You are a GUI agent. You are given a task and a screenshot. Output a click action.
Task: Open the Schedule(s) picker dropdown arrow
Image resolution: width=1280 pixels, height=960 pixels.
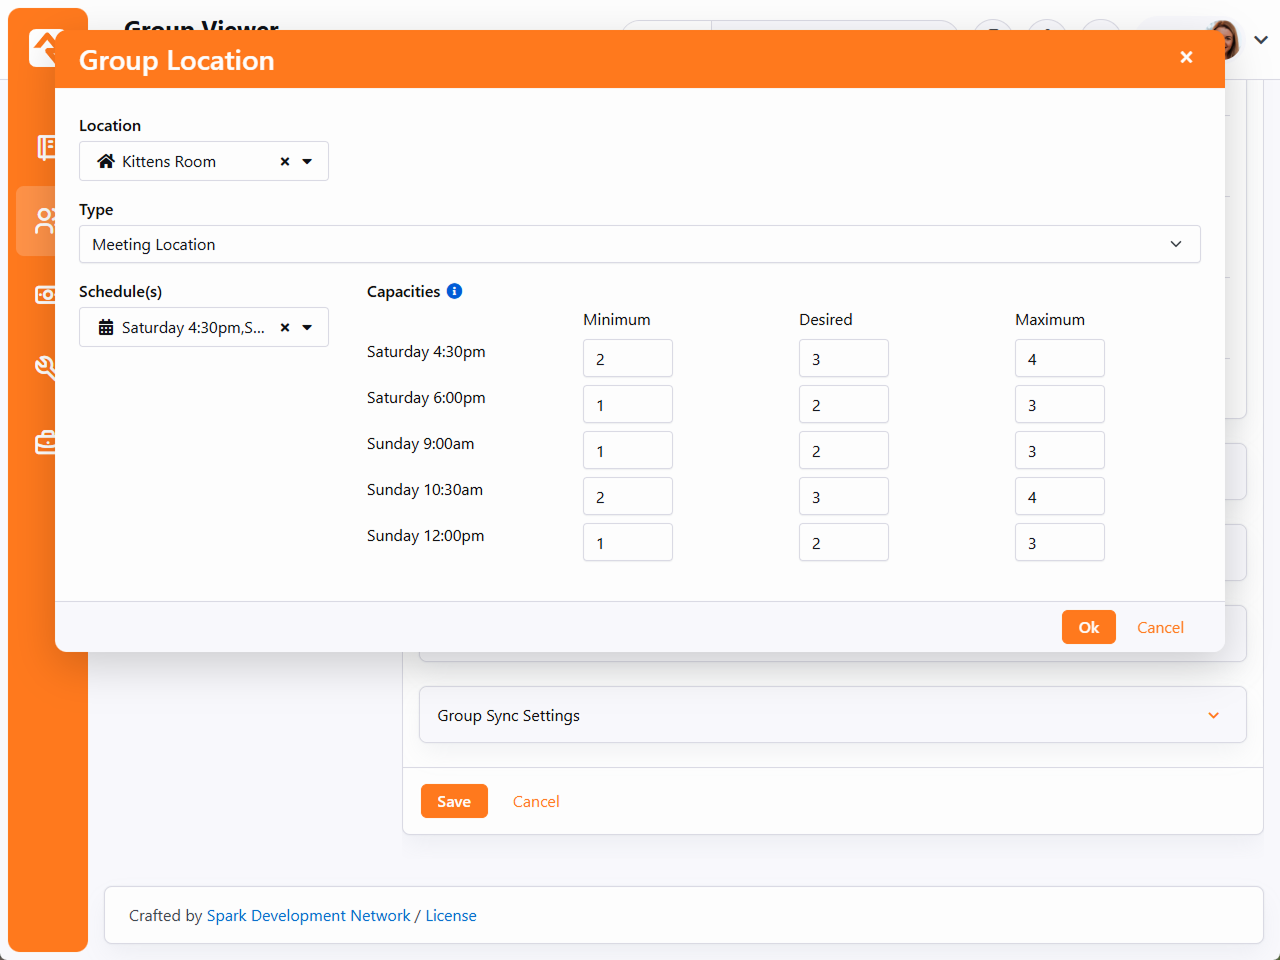coord(307,327)
